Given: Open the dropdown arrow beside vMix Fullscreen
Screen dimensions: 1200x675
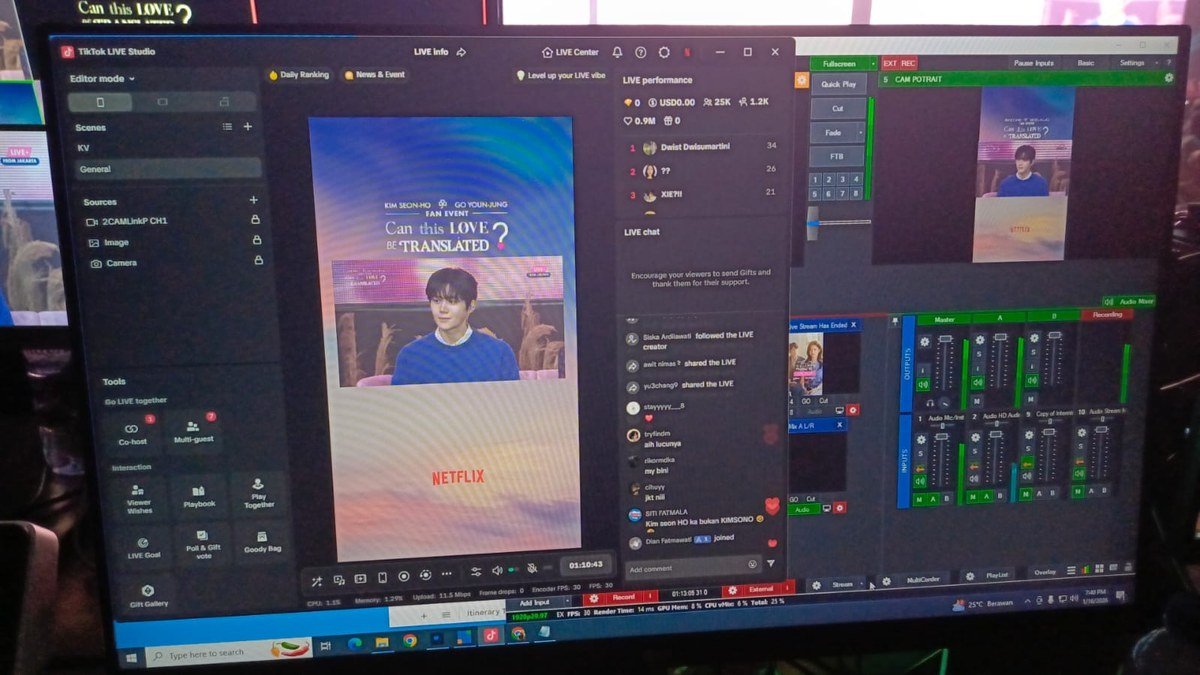Looking at the screenshot, I should click(873, 64).
